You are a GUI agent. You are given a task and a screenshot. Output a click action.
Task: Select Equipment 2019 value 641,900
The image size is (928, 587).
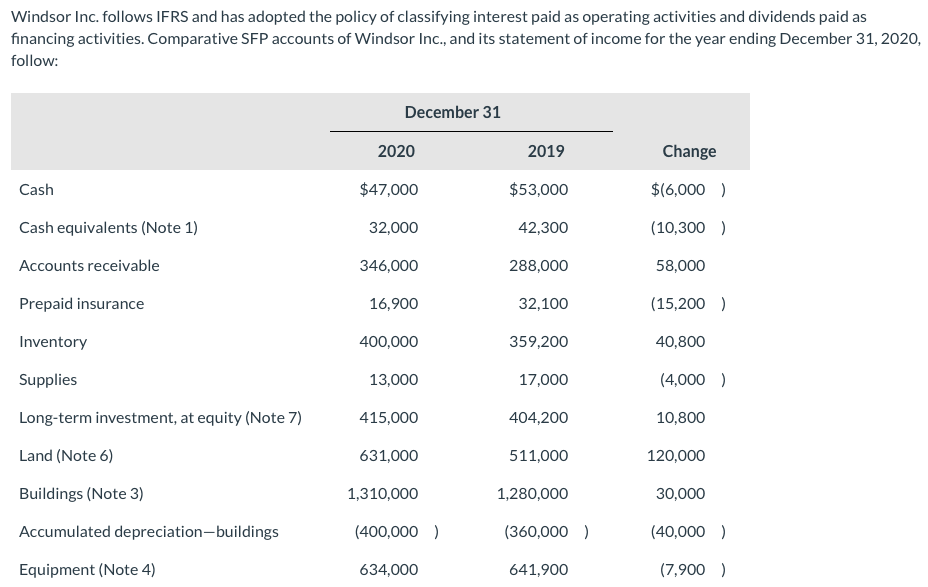coord(539,569)
